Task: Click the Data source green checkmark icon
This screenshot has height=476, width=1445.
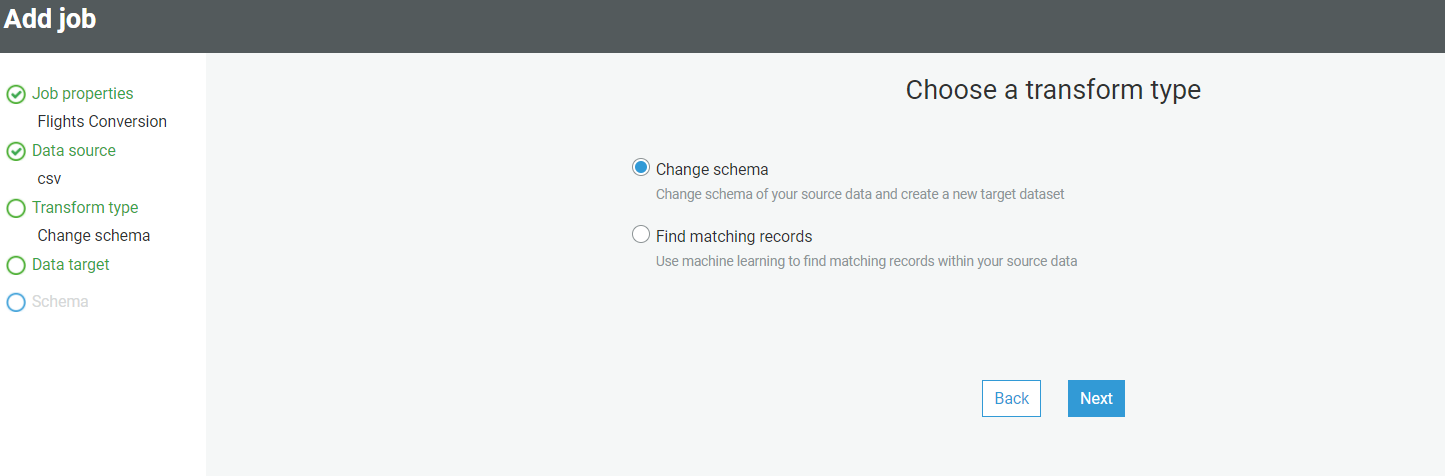Action: click(16, 151)
